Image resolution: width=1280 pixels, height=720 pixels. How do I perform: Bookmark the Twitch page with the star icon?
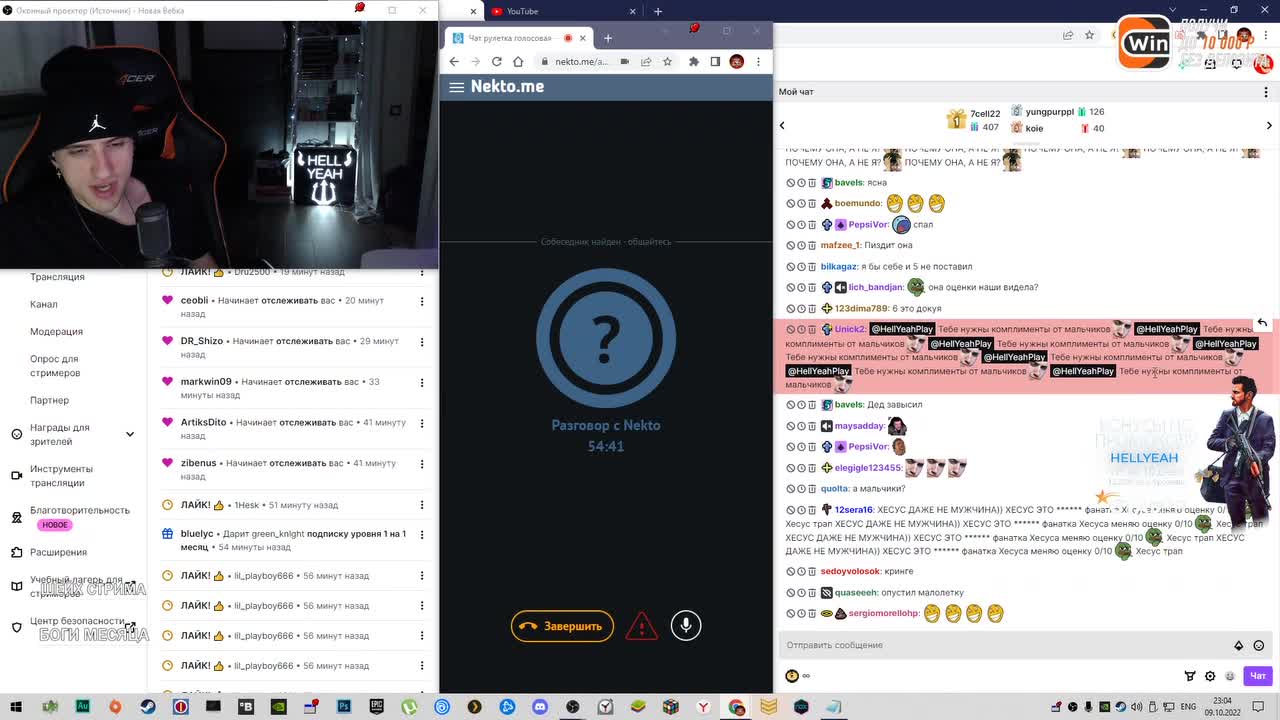click(1089, 35)
